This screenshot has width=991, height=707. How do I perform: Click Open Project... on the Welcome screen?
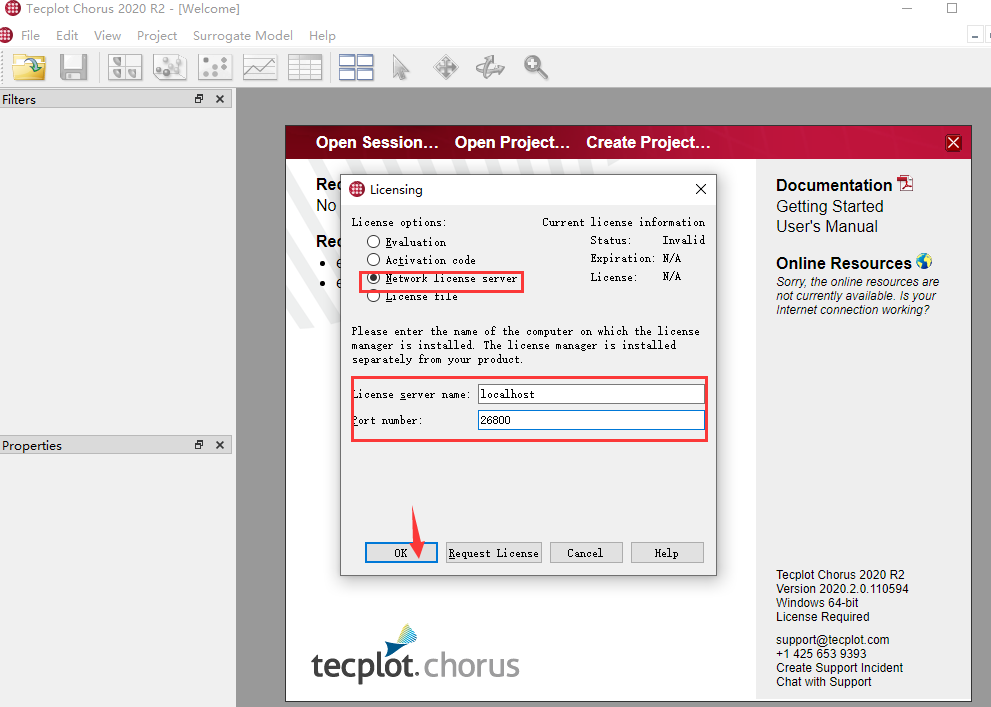coord(513,142)
